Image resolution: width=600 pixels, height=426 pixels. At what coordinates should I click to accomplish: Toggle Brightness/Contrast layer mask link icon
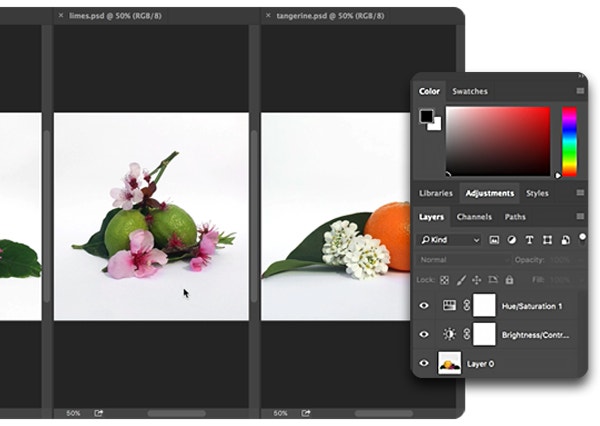click(x=466, y=334)
